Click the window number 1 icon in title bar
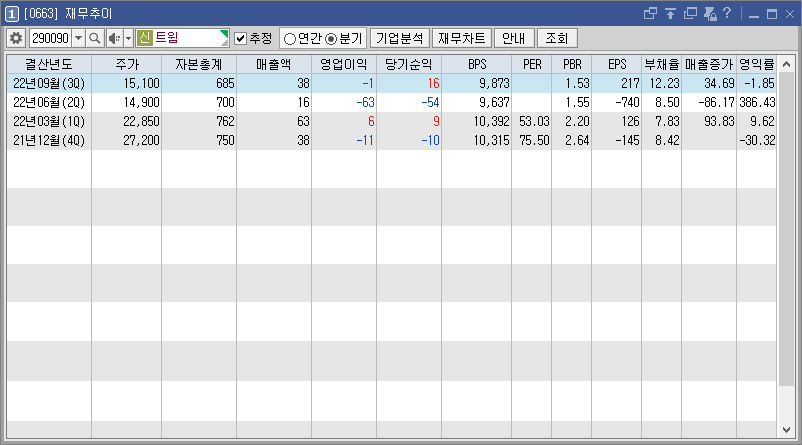This screenshot has width=802, height=445. [x=12, y=14]
